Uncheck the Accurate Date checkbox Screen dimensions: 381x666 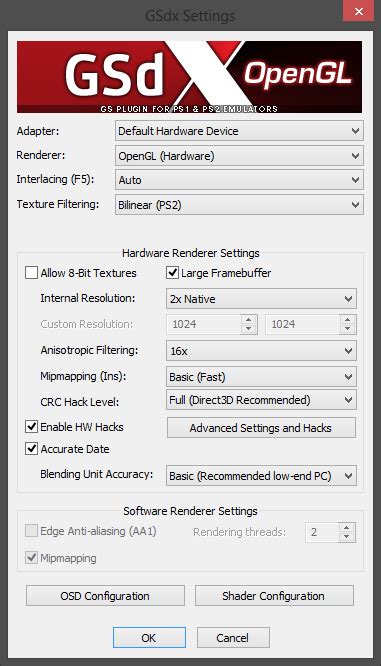point(31,449)
